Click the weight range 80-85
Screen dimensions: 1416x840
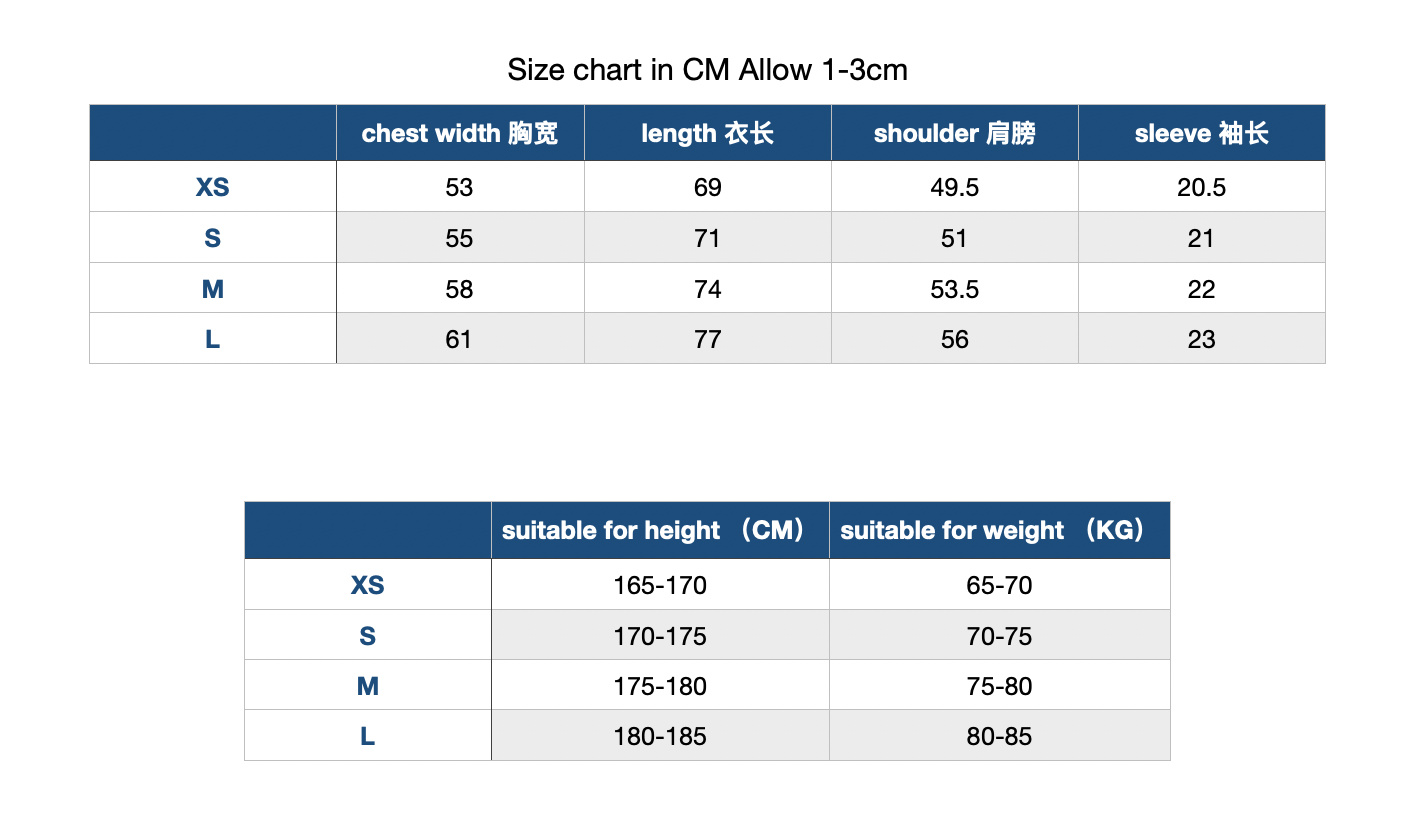coord(999,736)
